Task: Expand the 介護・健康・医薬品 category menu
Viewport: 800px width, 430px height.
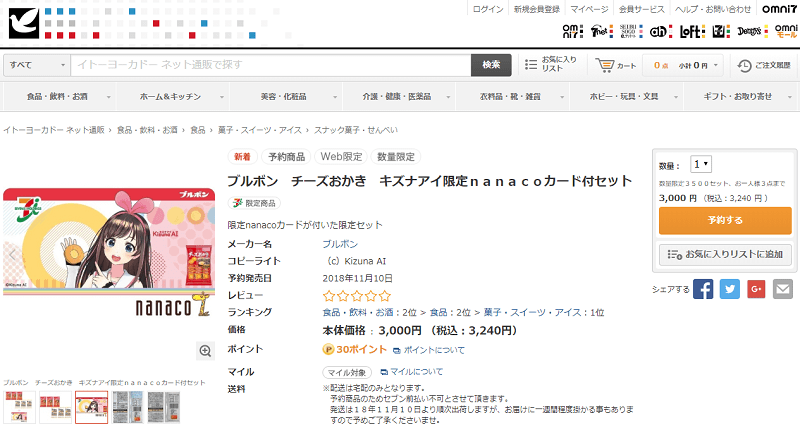Action: click(x=400, y=96)
